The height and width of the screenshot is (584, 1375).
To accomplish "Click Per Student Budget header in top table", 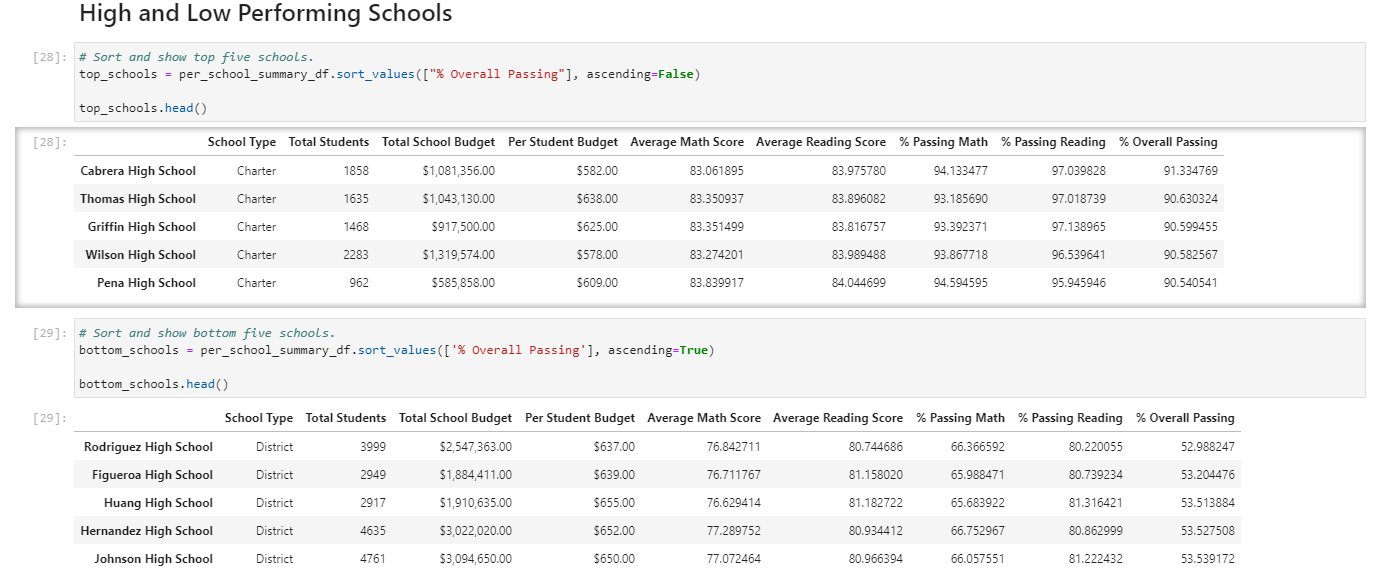I will 563,142.
